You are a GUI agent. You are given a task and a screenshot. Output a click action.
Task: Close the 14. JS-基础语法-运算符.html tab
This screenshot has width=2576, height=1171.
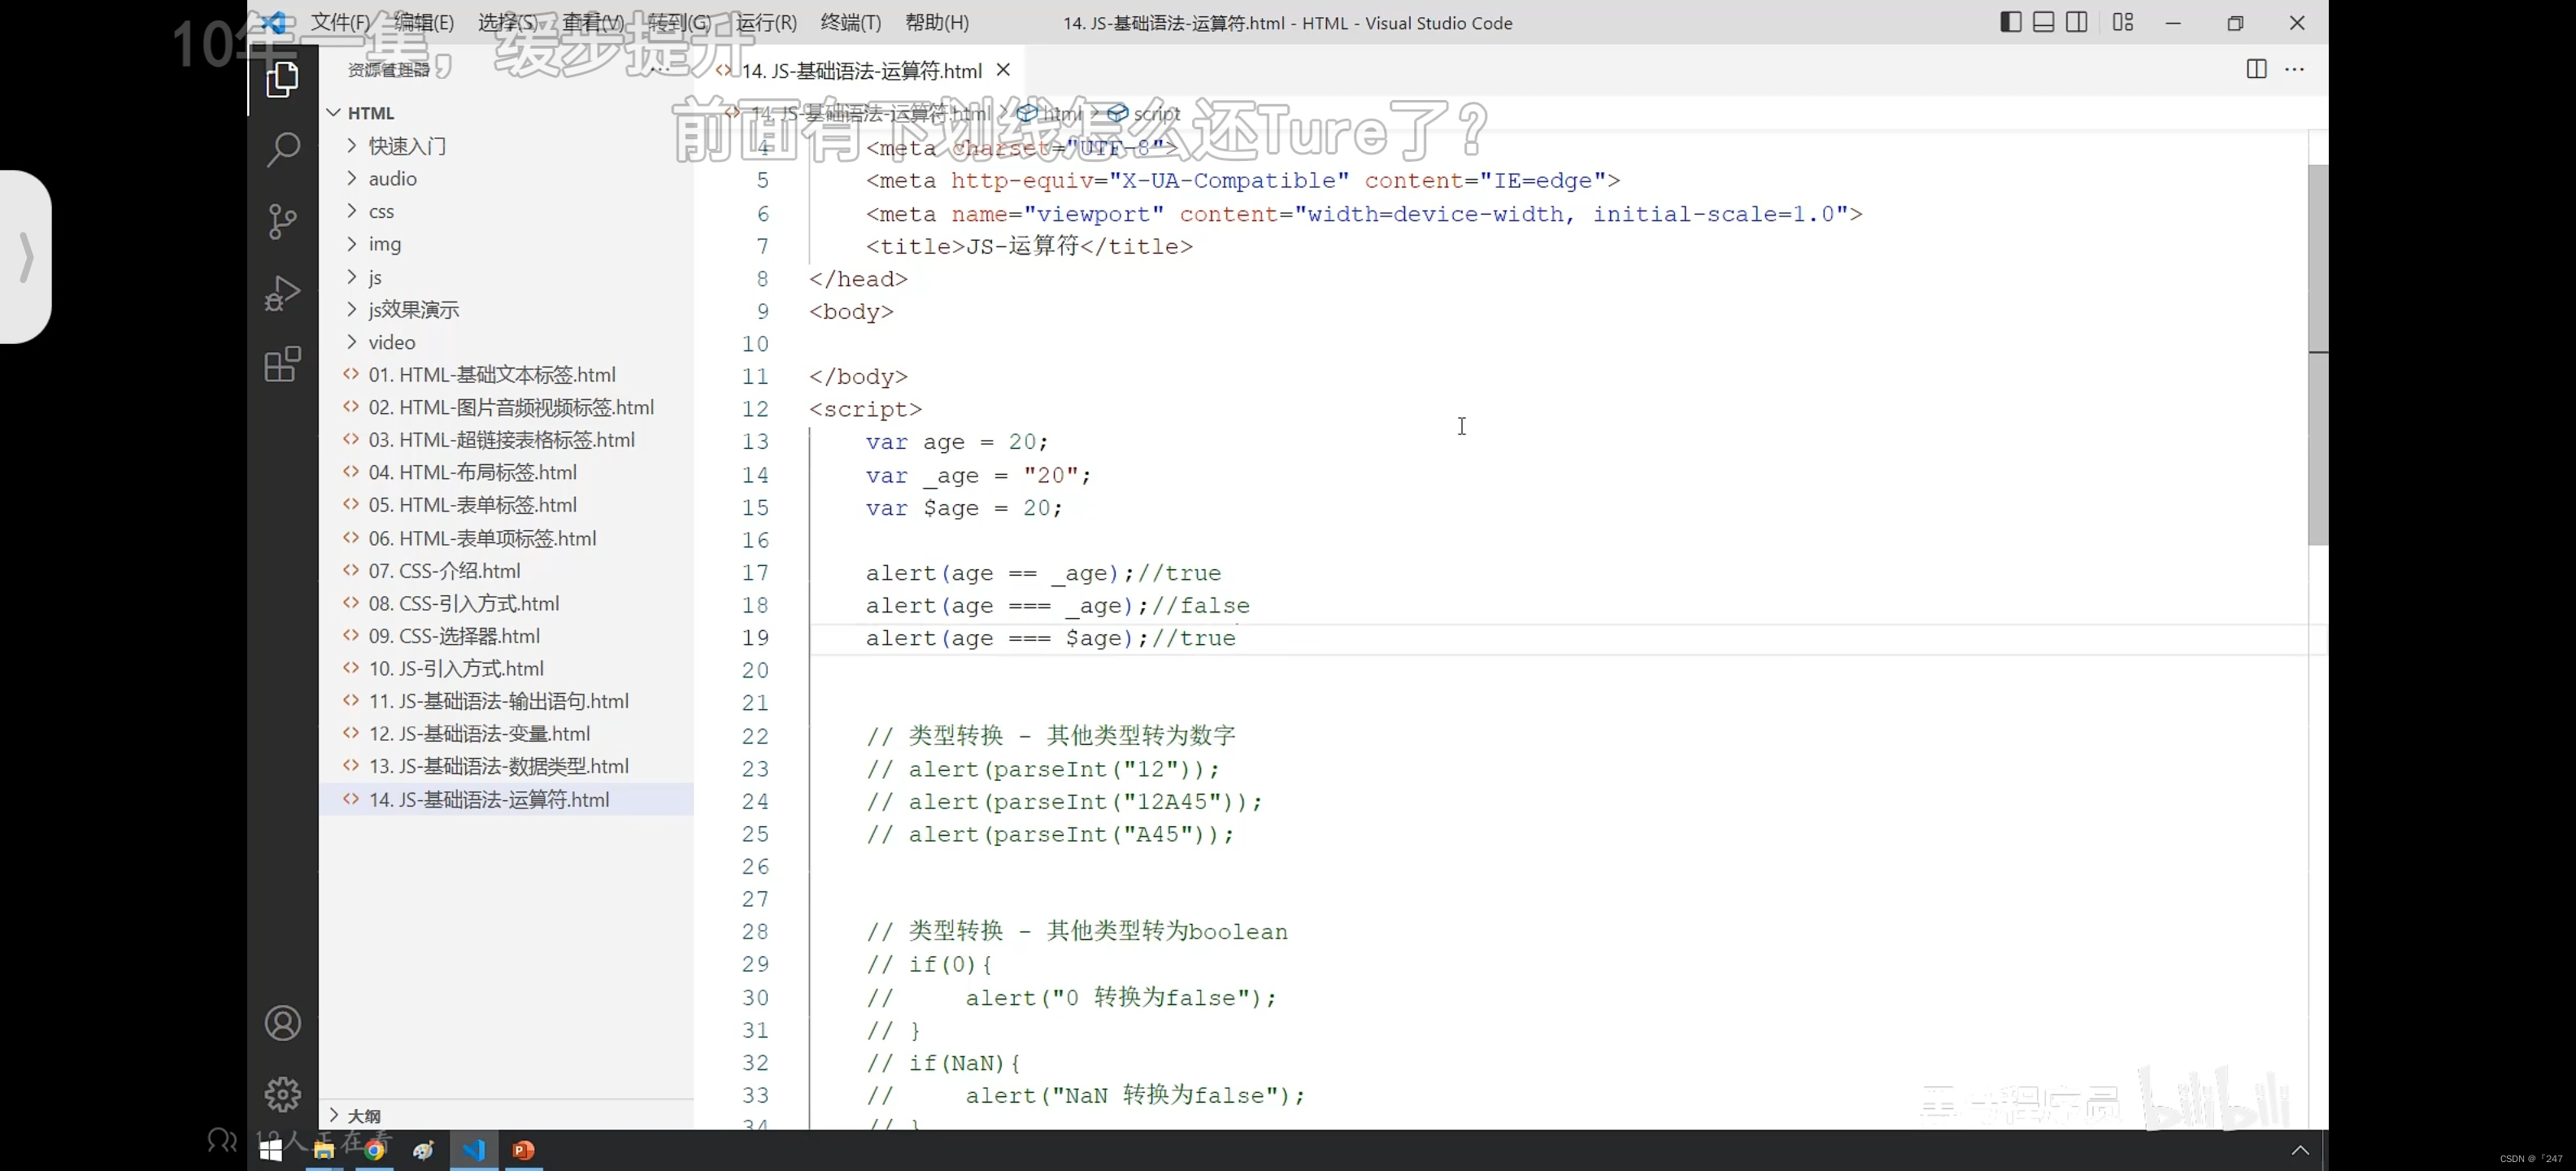pos(1003,70)
